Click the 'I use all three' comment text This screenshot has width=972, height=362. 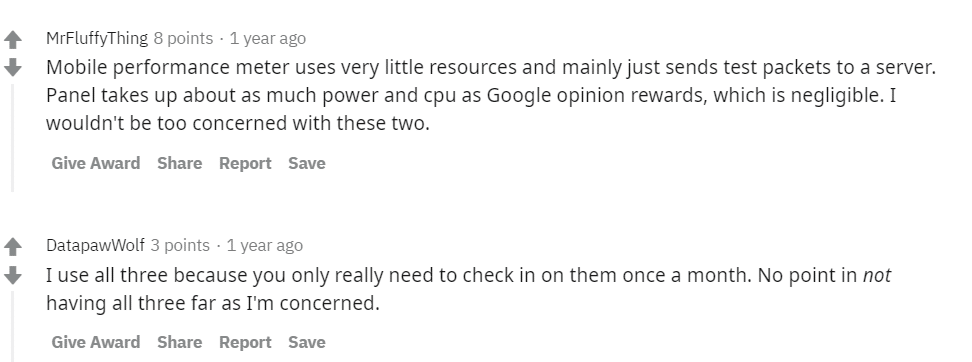(x=469, y=289)
